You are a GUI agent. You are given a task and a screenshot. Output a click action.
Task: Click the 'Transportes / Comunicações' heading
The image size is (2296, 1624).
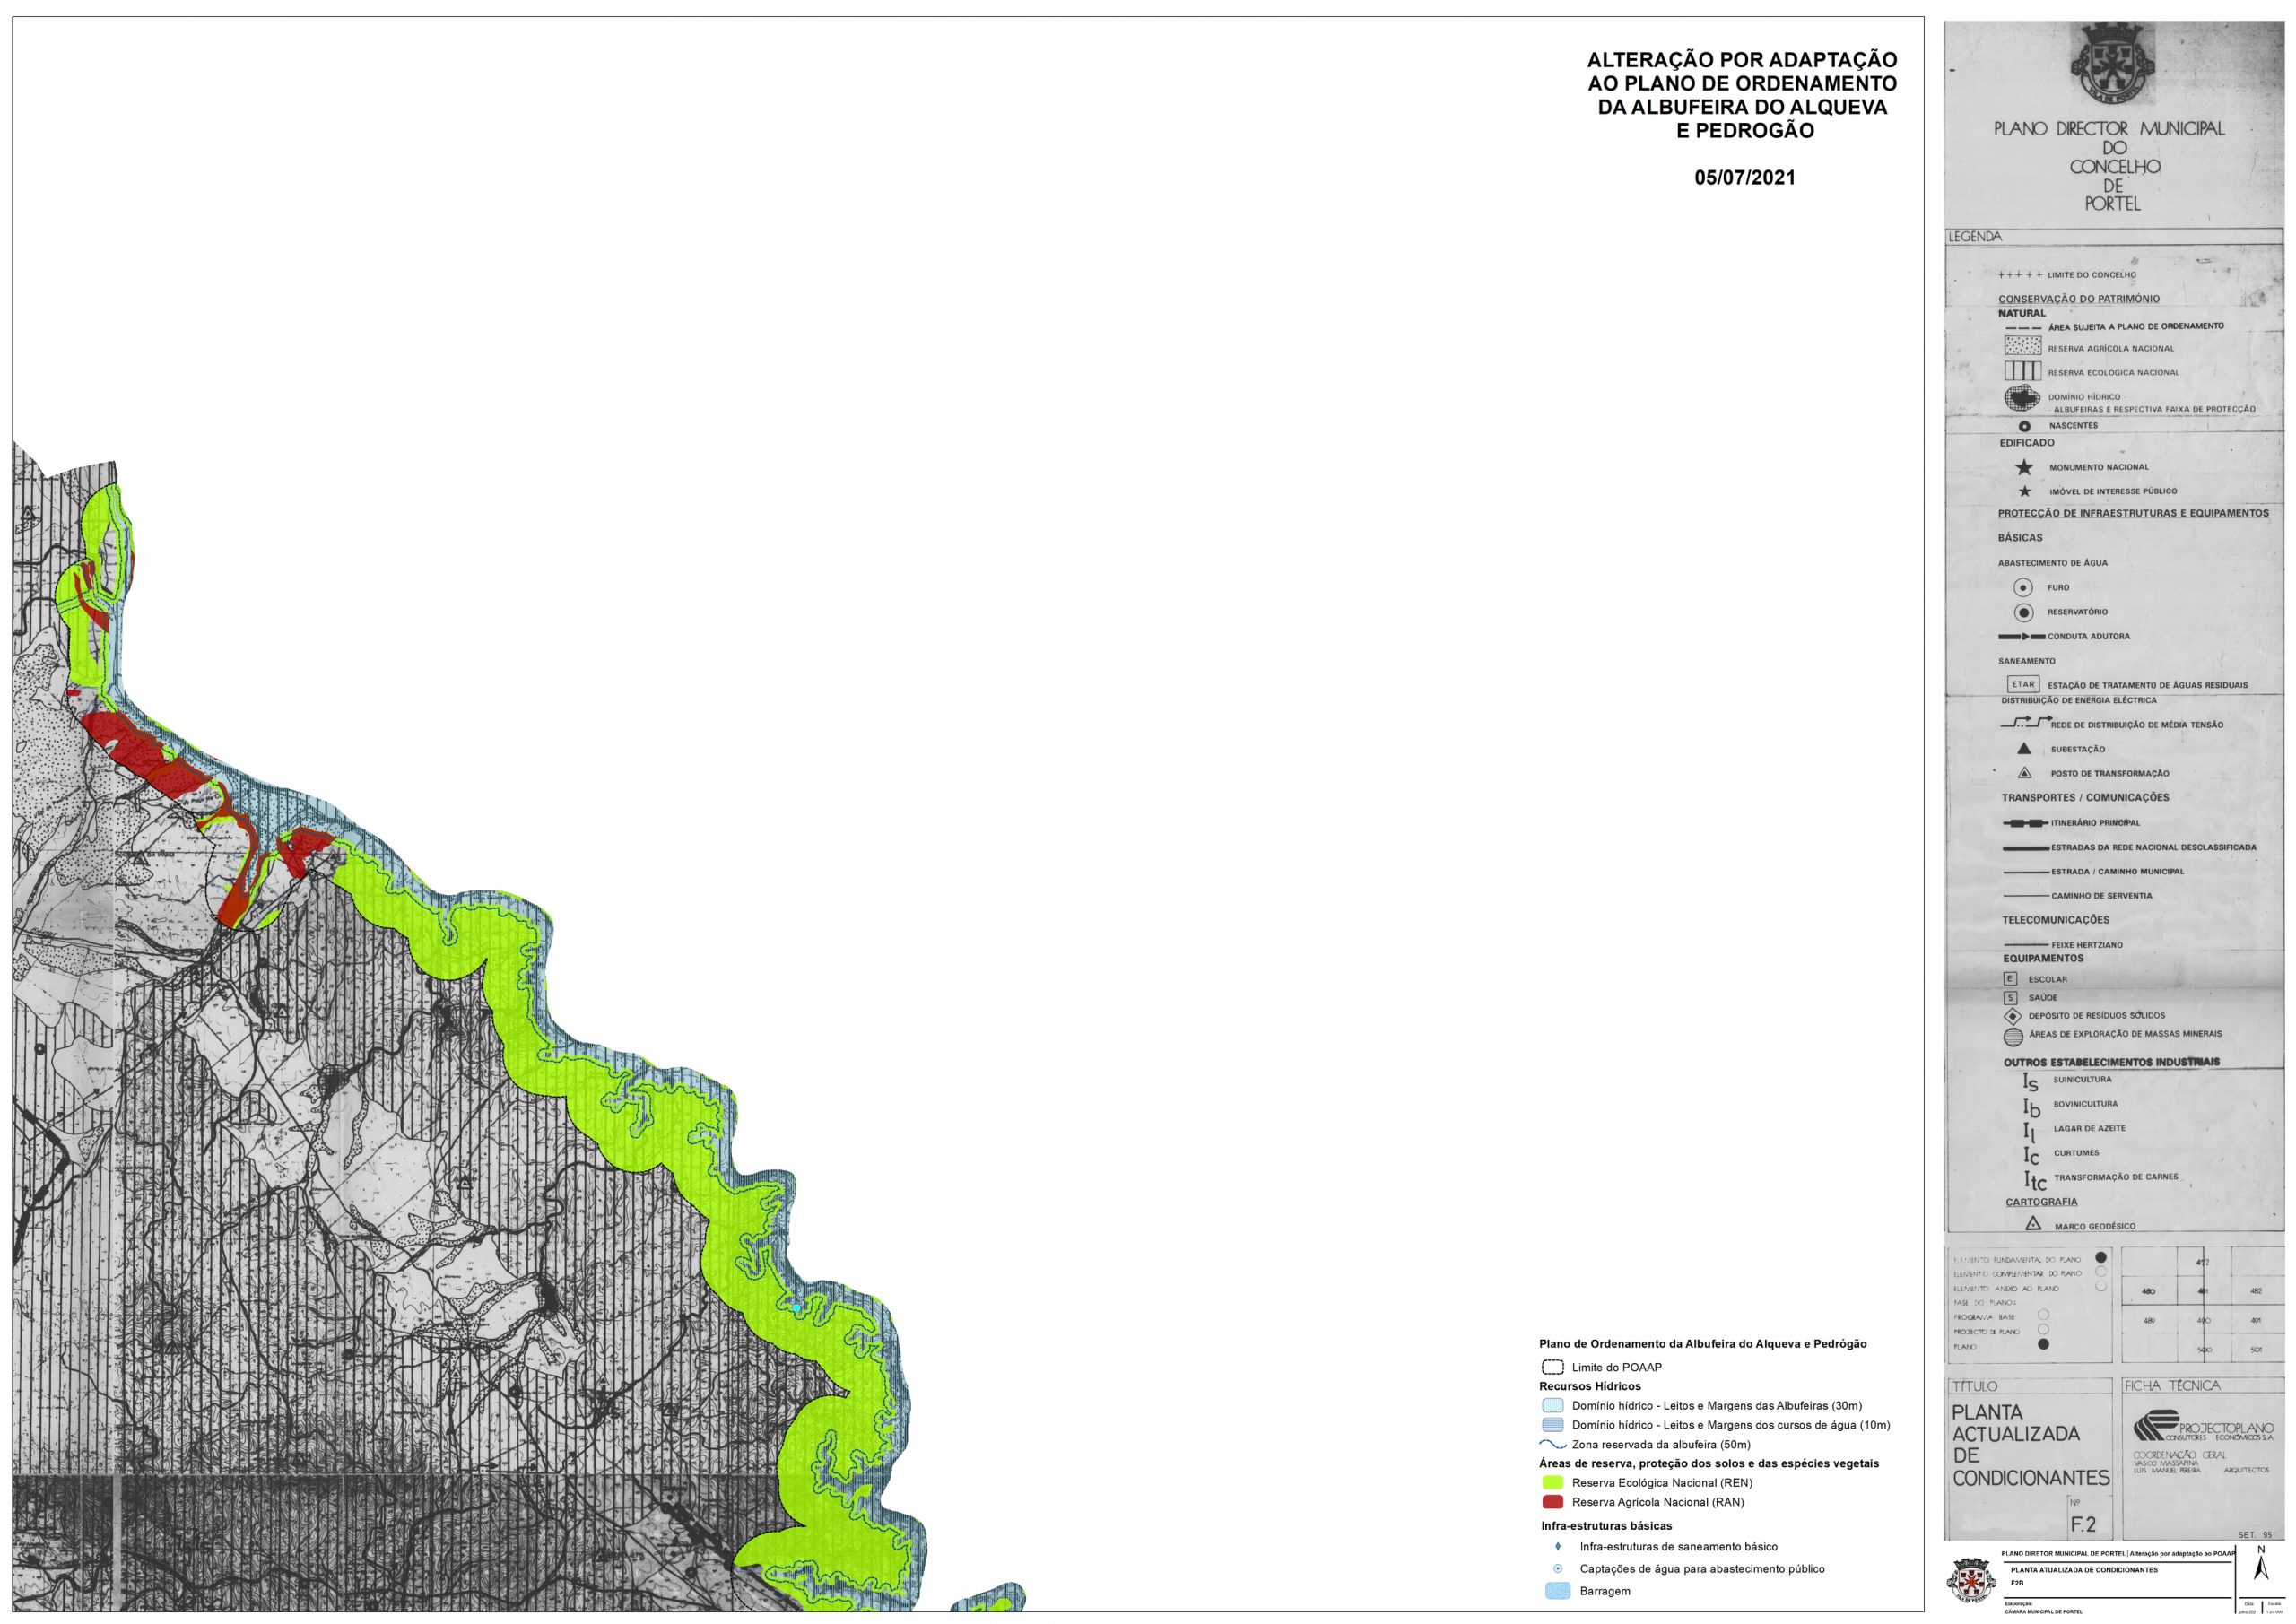pos(2085,798)
